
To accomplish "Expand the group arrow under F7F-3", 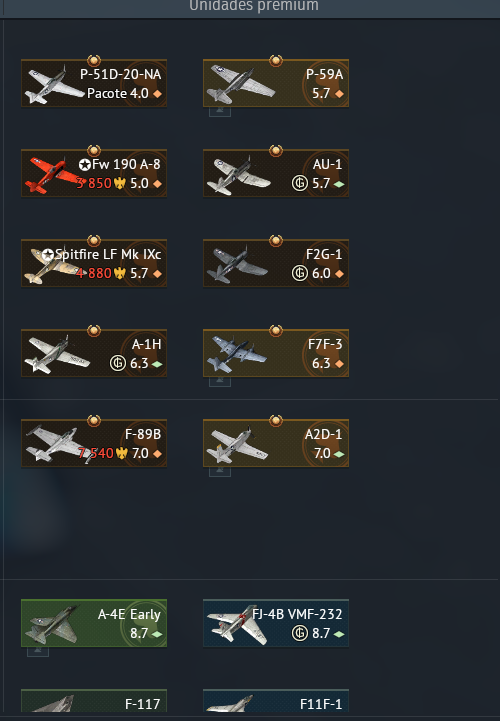I will pos(220,381).
